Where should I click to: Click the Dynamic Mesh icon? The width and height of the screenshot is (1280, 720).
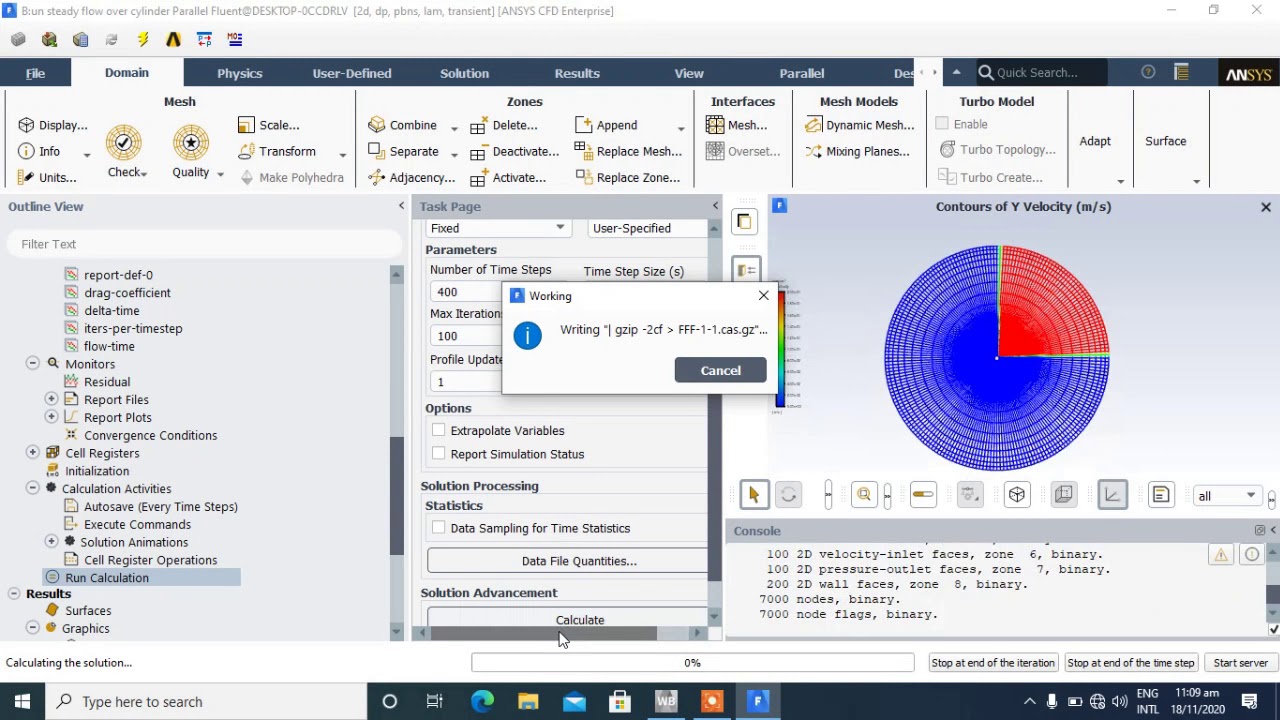(x=812, y=125)
